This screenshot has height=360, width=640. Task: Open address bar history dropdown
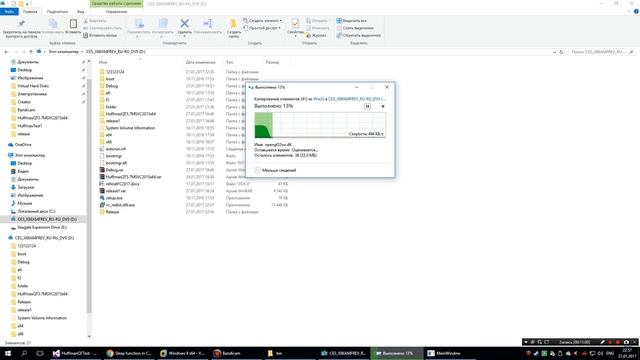(554, 52)
